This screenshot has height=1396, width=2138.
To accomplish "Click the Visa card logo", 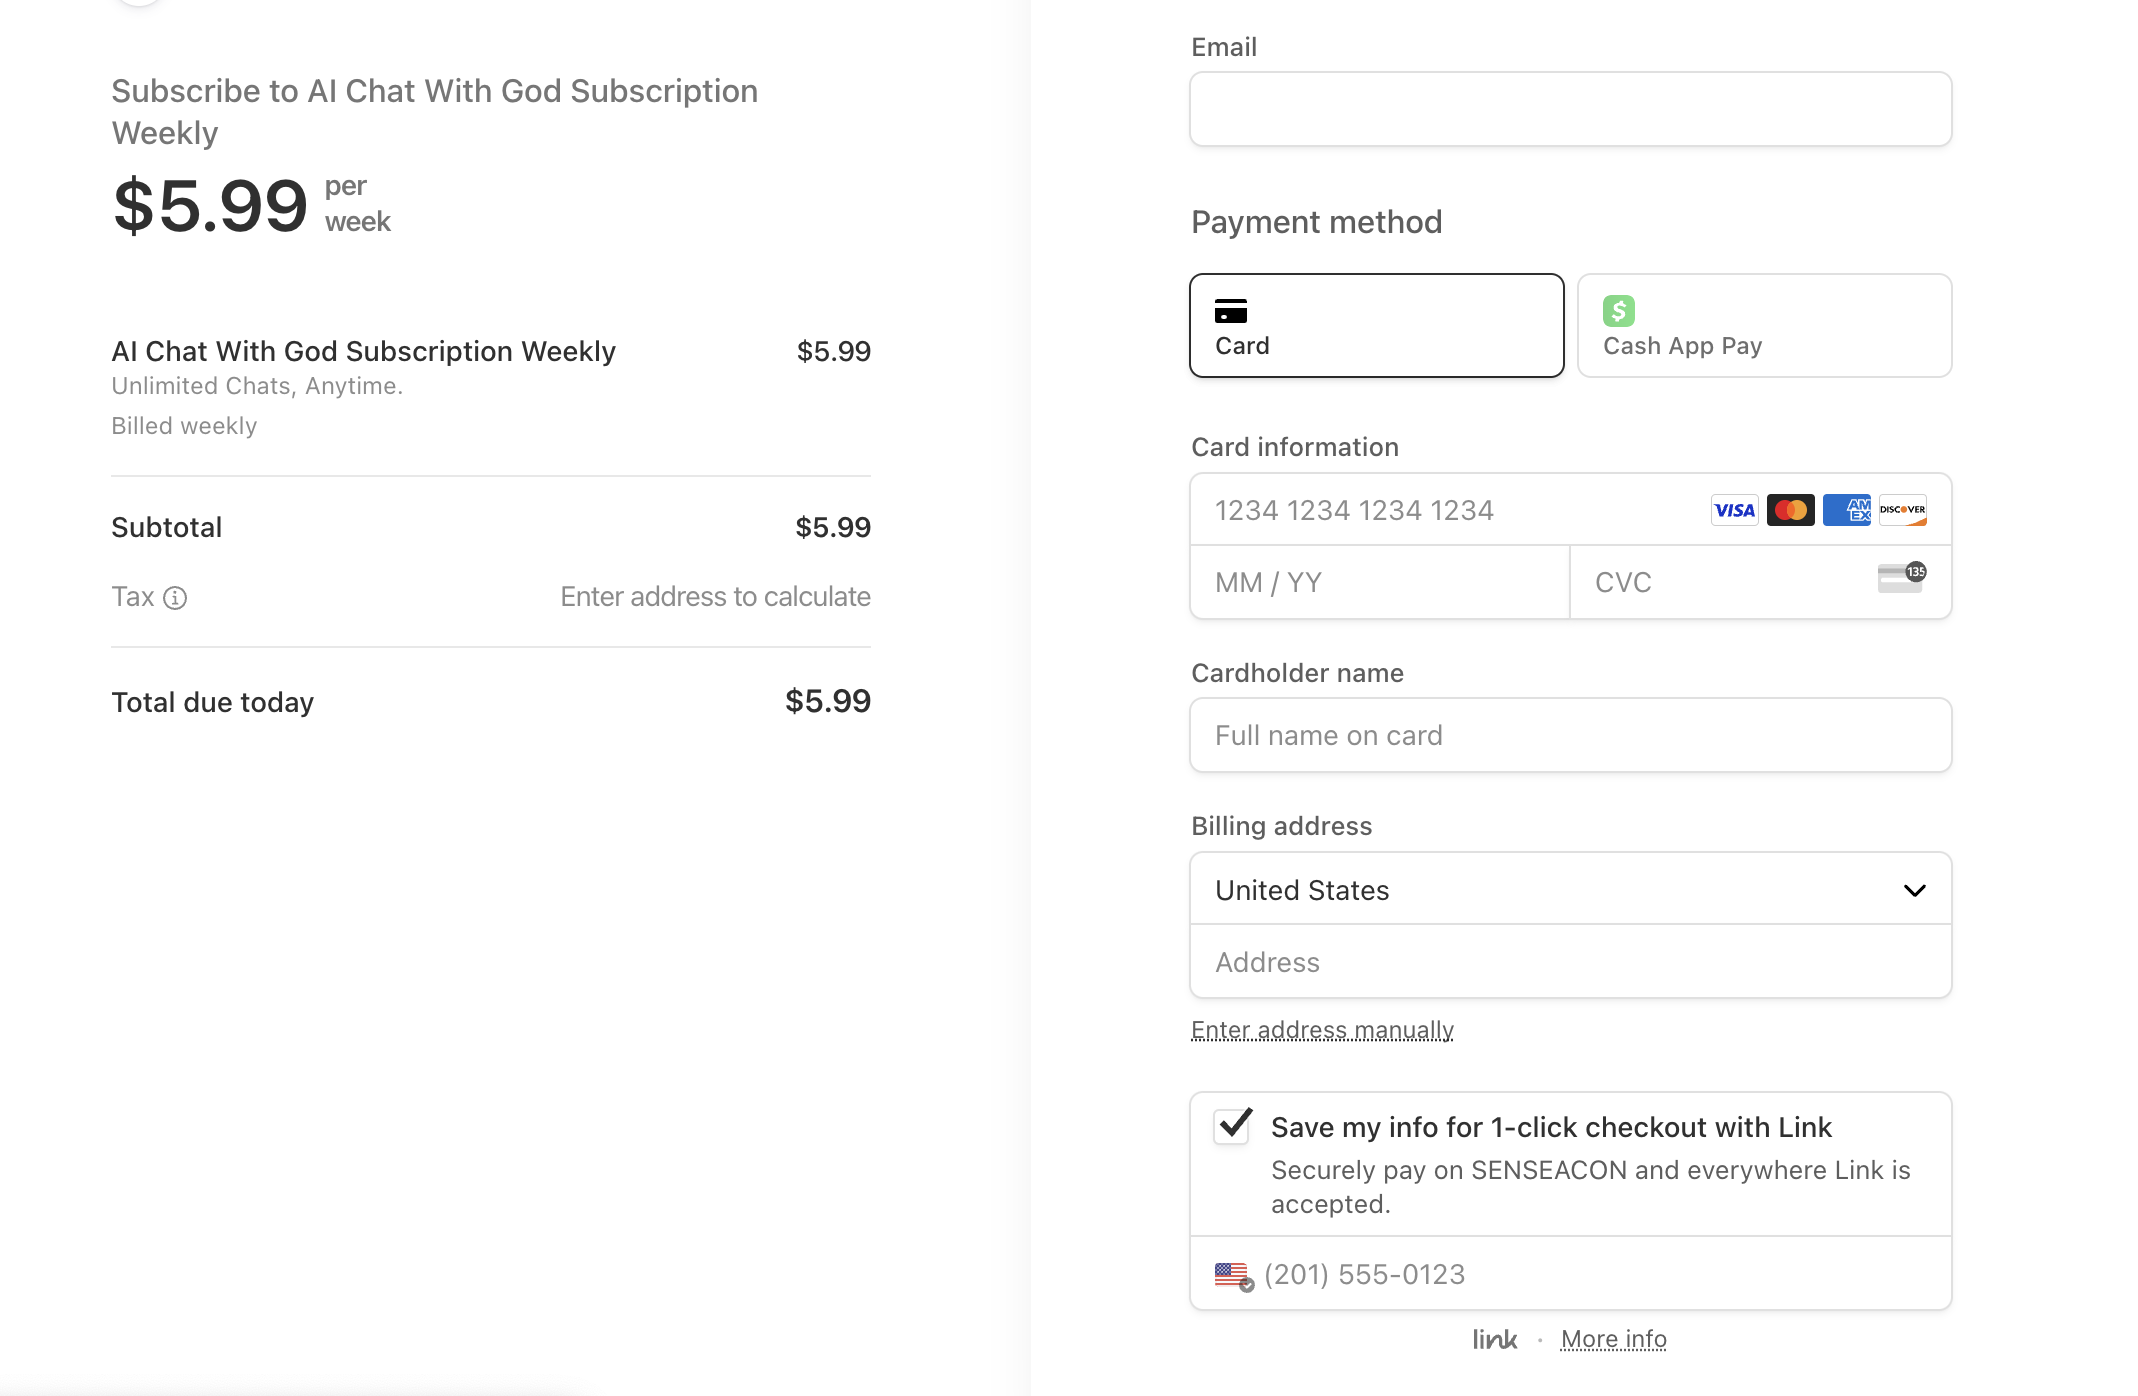I will click(x=1734, y=510).
